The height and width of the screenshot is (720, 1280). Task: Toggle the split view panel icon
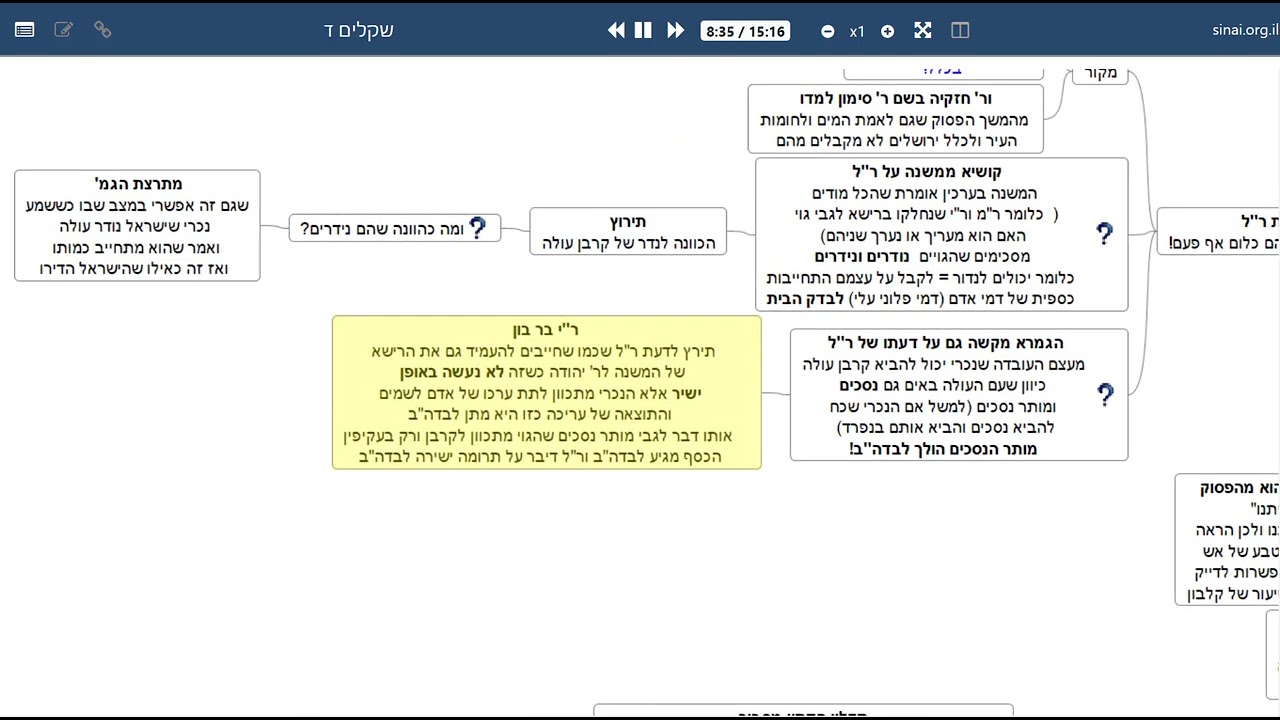[x=960, y=30]
